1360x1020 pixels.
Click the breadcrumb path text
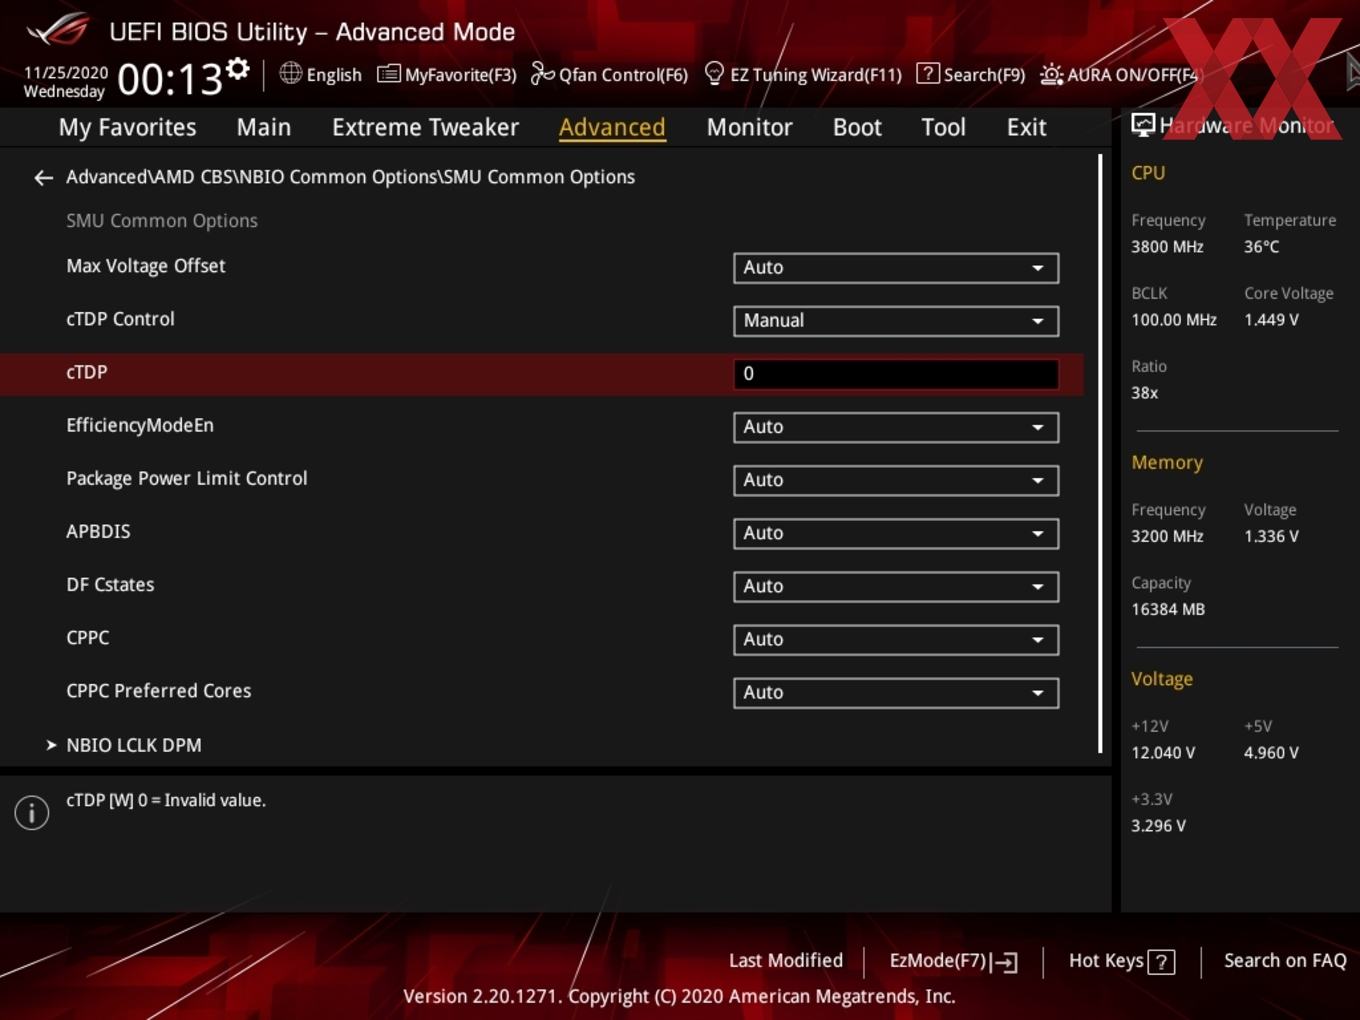point(350,177)
